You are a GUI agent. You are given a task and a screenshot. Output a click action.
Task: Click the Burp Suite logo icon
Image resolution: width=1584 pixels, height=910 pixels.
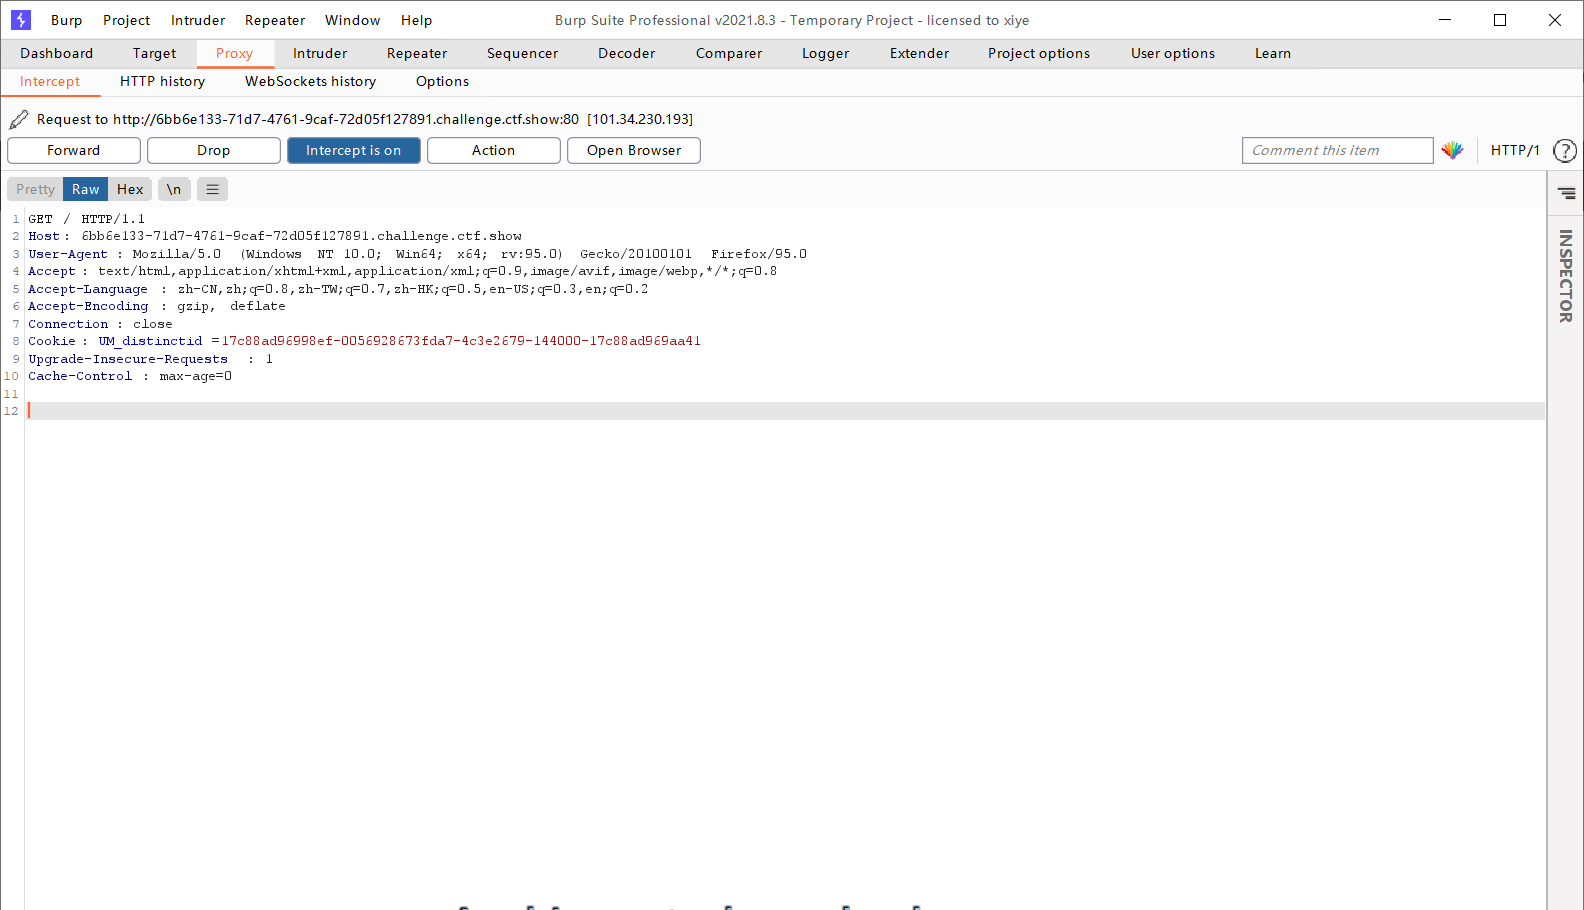point(21,20)
